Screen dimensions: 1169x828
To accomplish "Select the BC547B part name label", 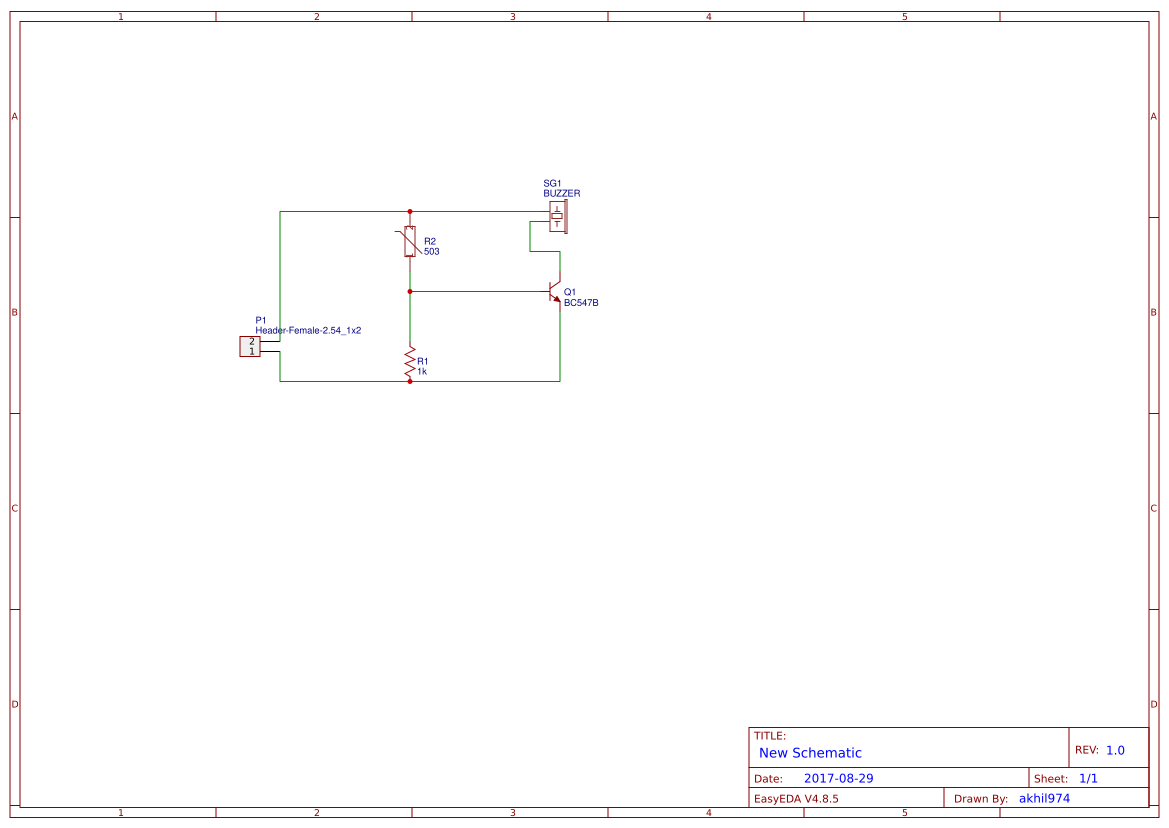I will (581, 303).
